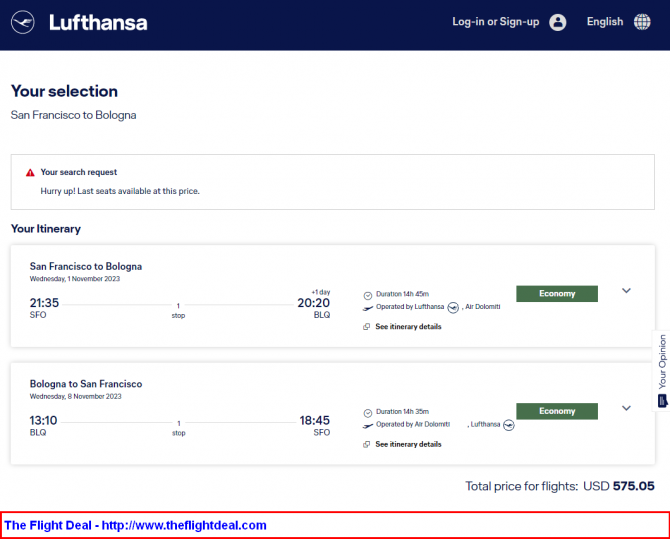The height and width of the screenshot is (539, 670).
Task: Click the Lufthansa emblem on the return flight
Action: pos(508,425)
